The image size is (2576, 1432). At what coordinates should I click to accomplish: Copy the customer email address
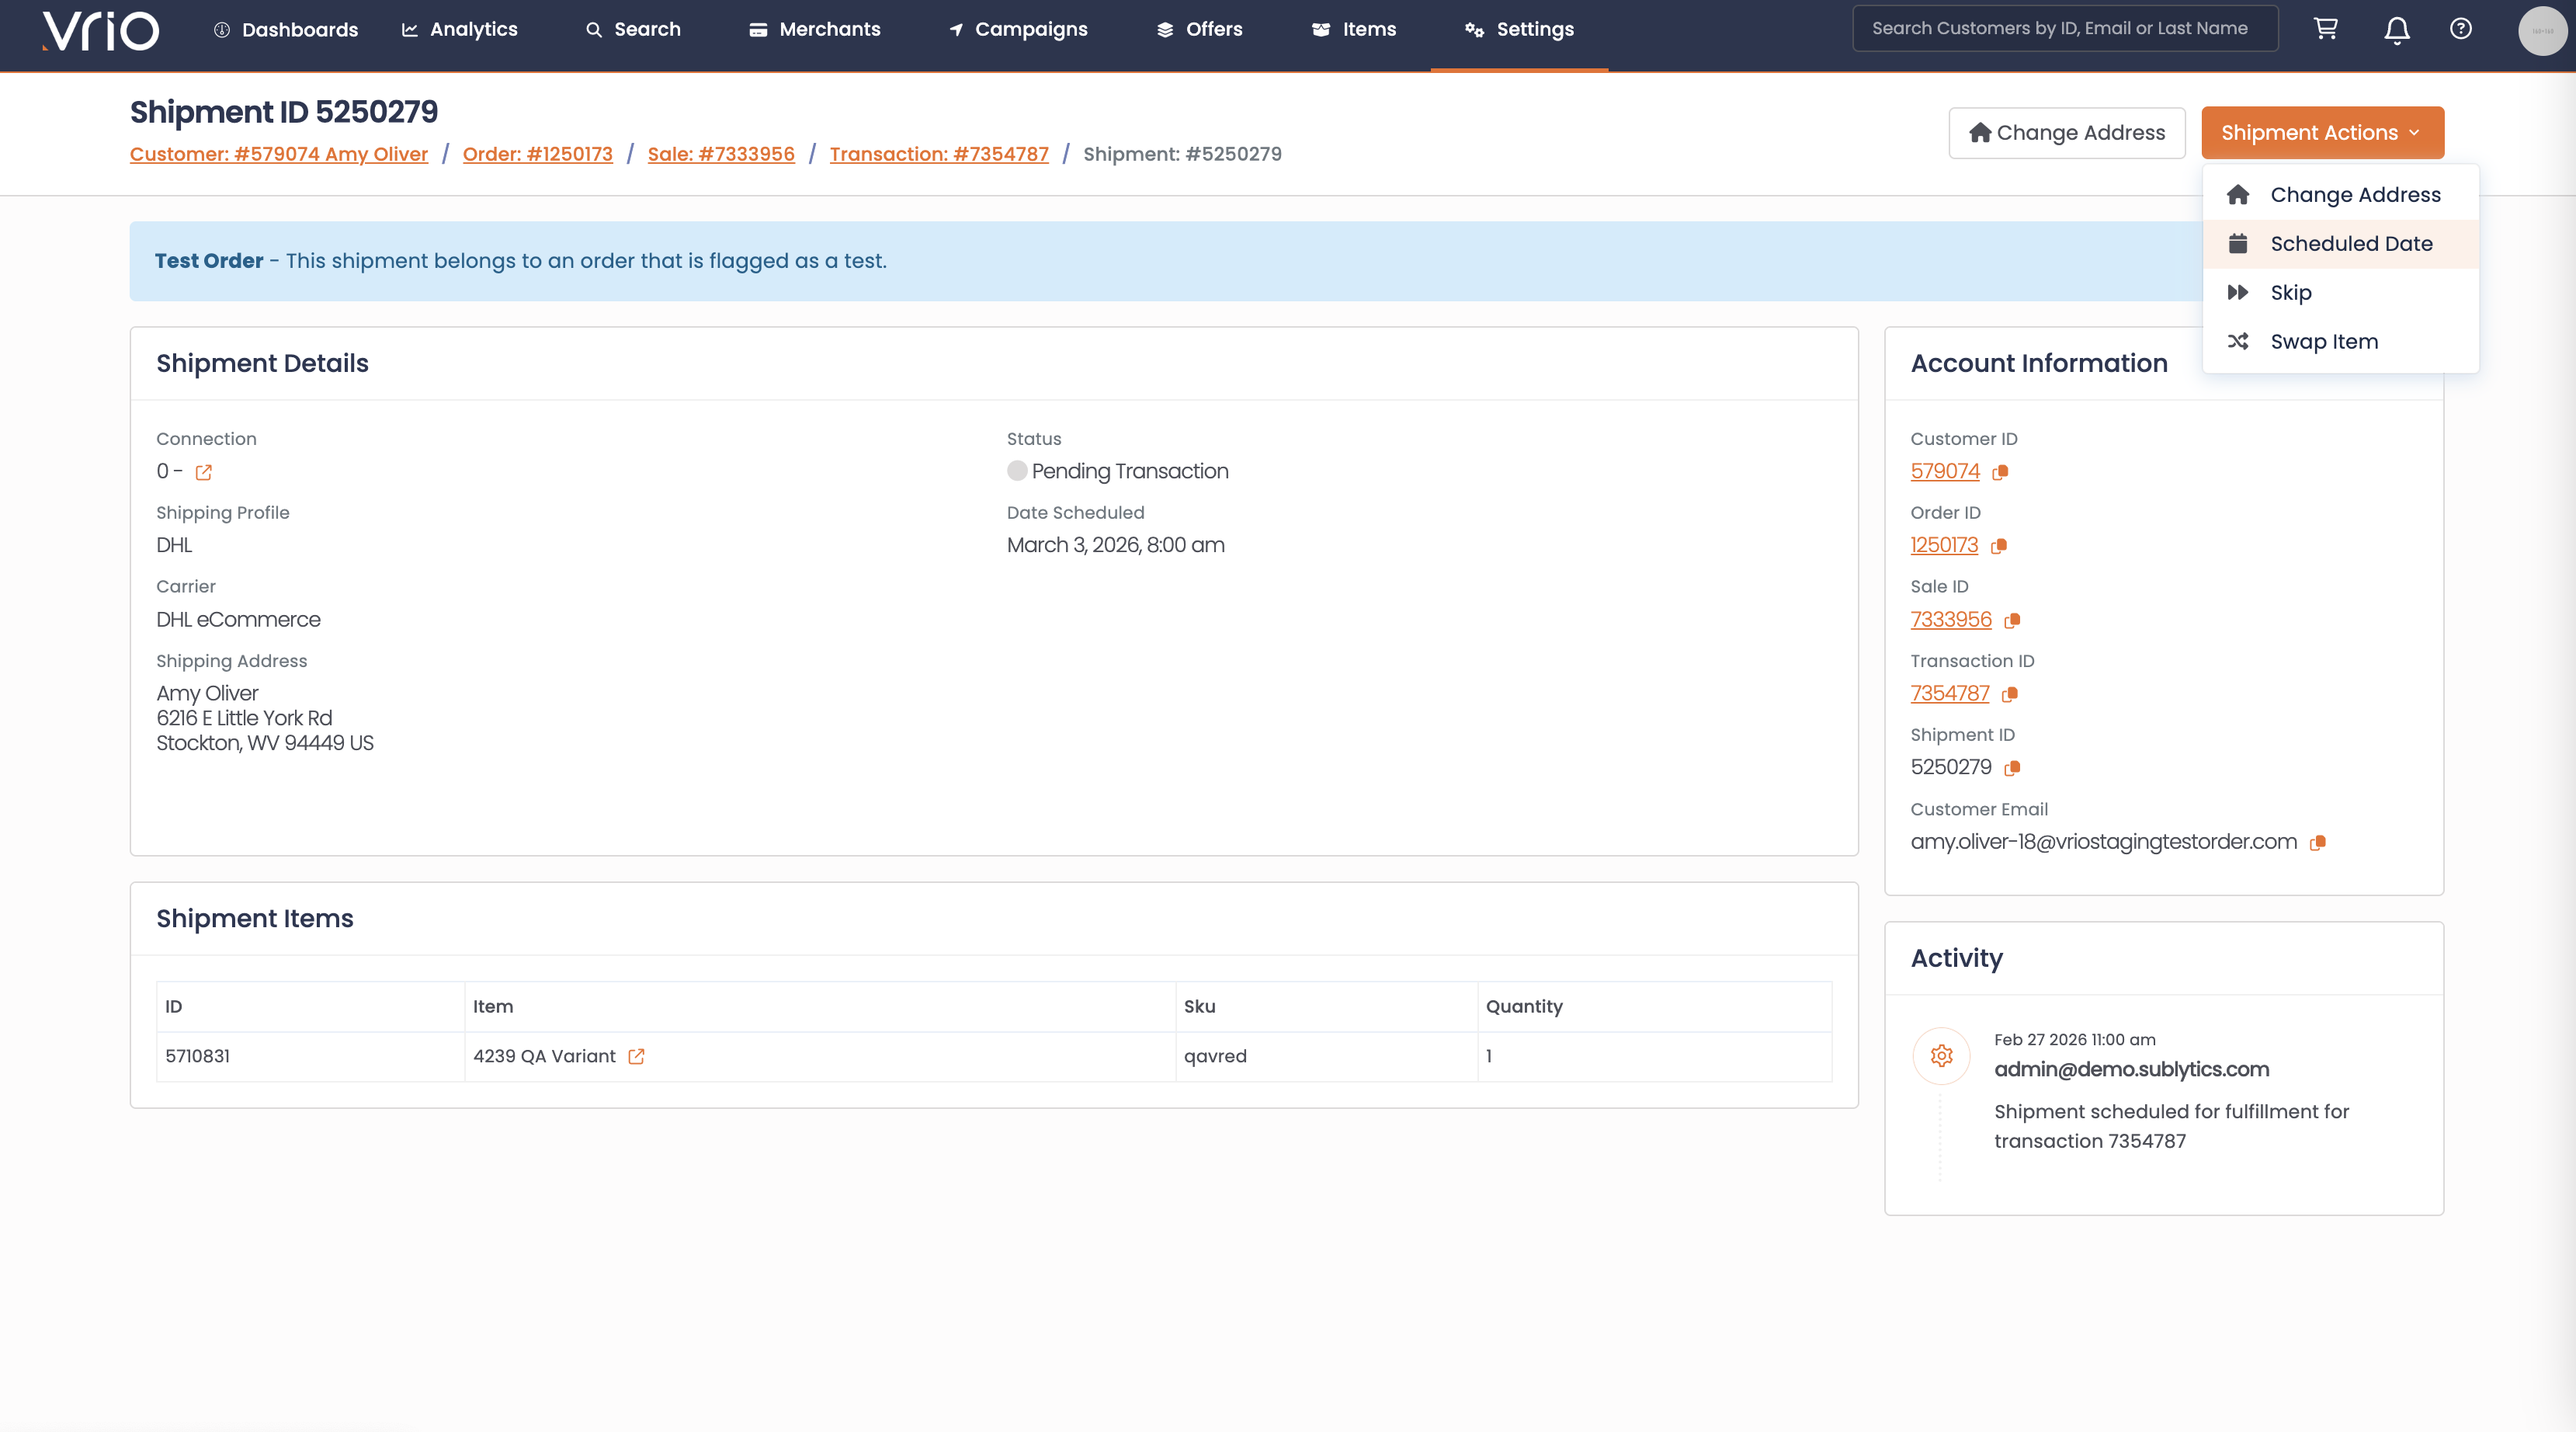coord(2317,843)
